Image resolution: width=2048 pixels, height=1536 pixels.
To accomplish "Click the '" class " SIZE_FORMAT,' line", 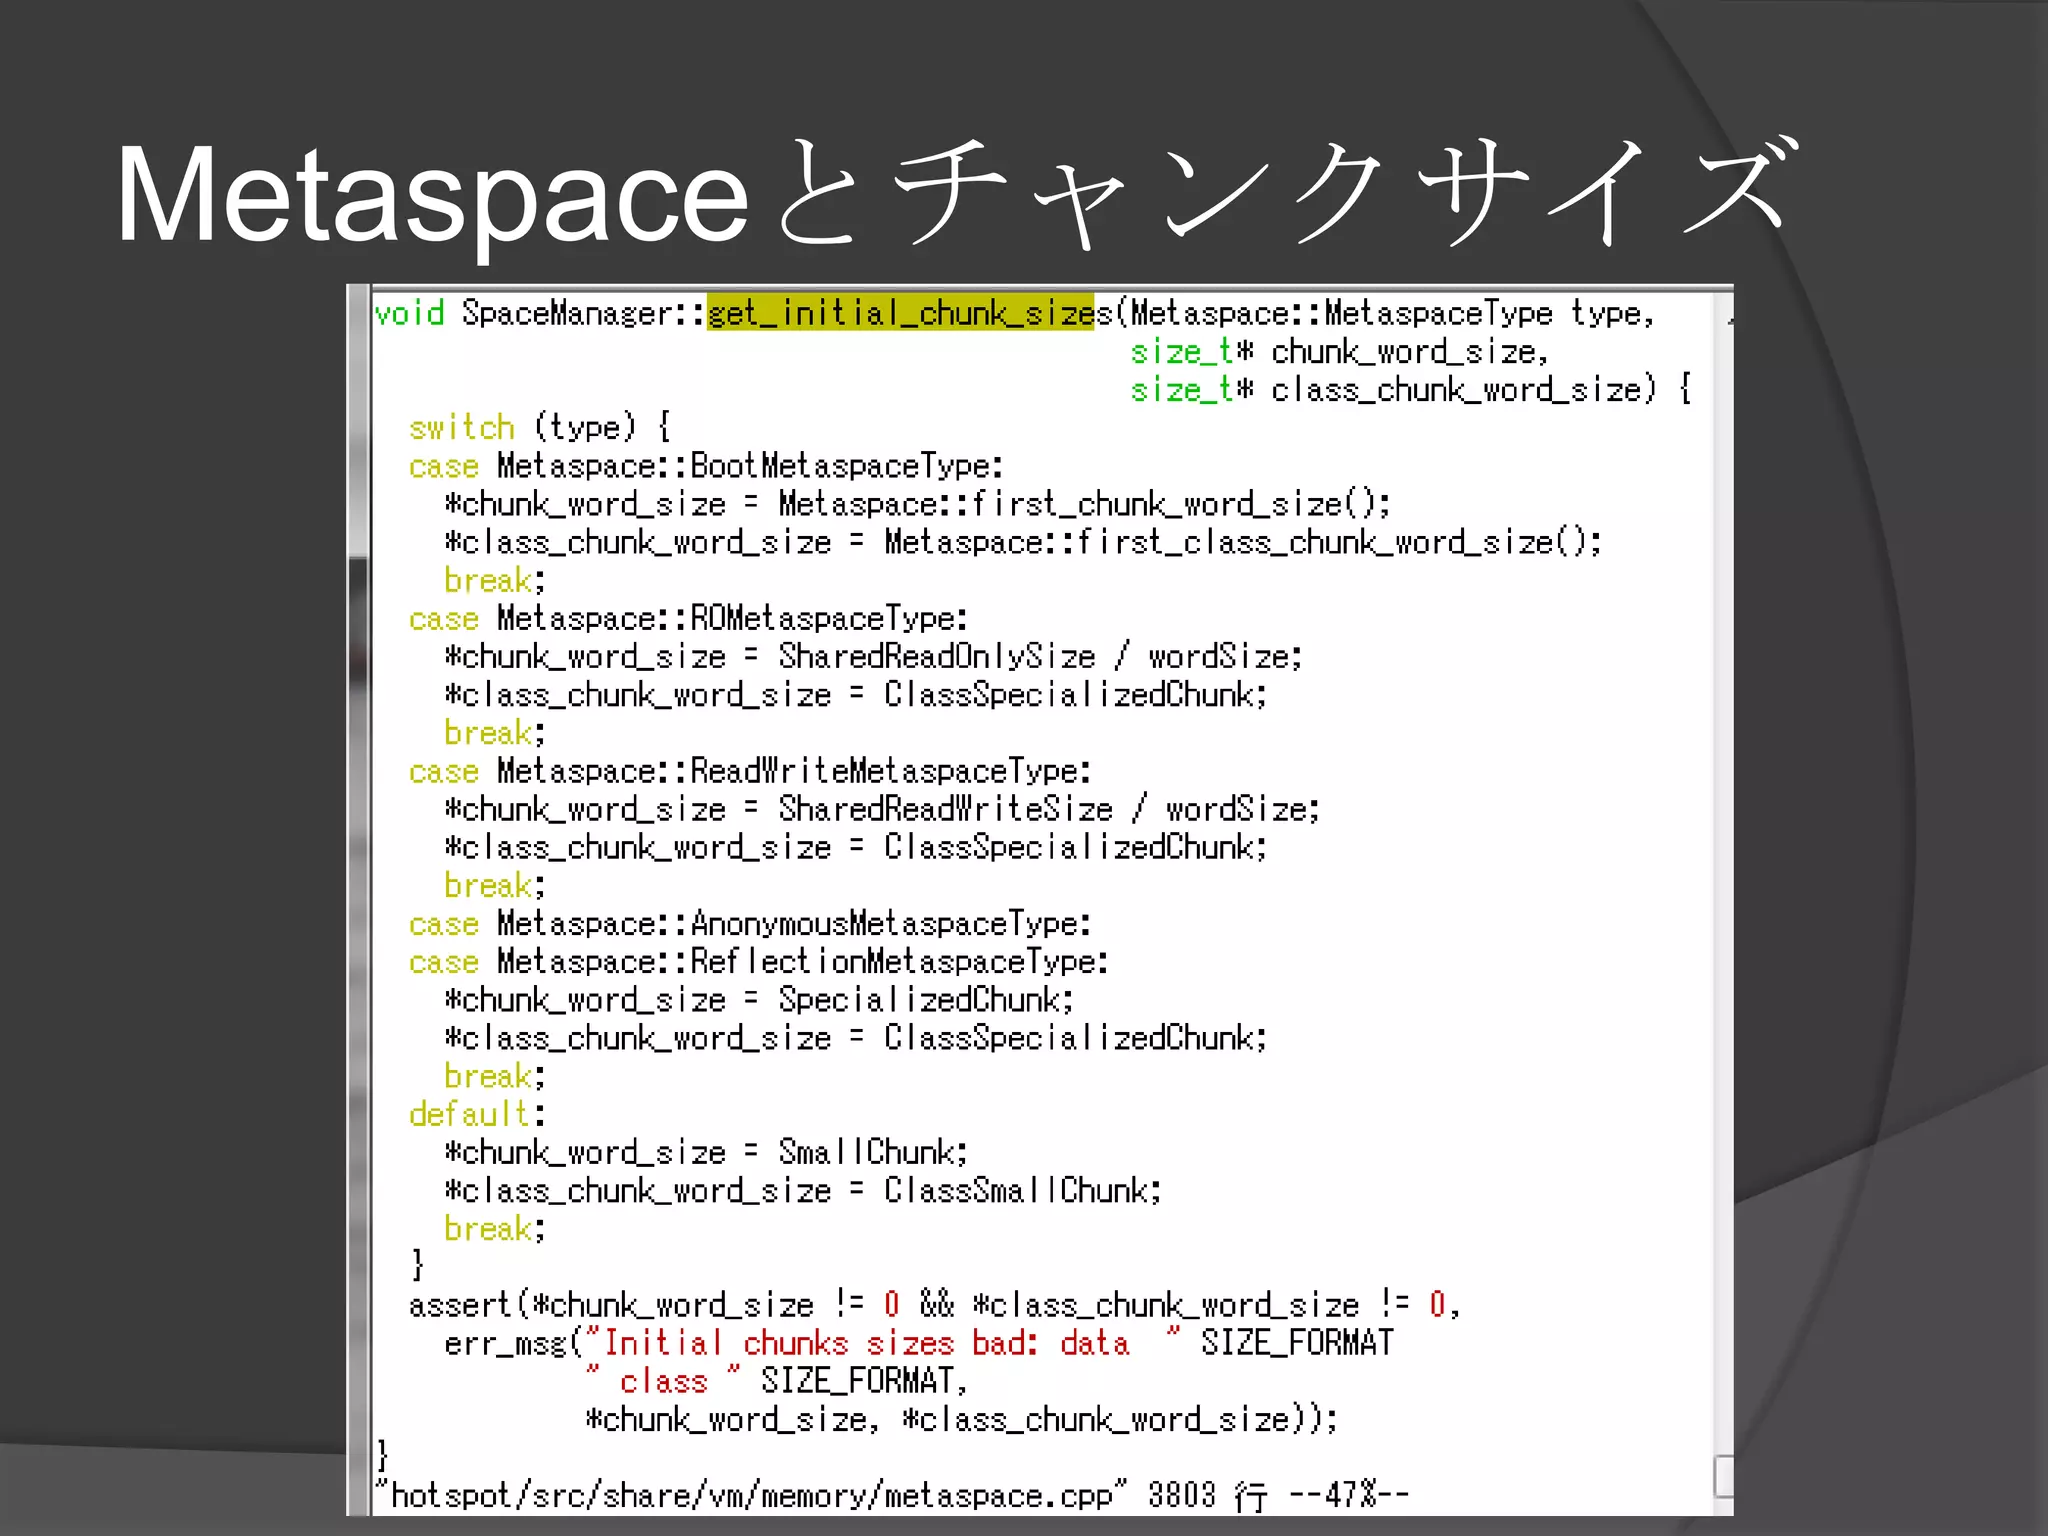I will click(x=777, y=1380).
